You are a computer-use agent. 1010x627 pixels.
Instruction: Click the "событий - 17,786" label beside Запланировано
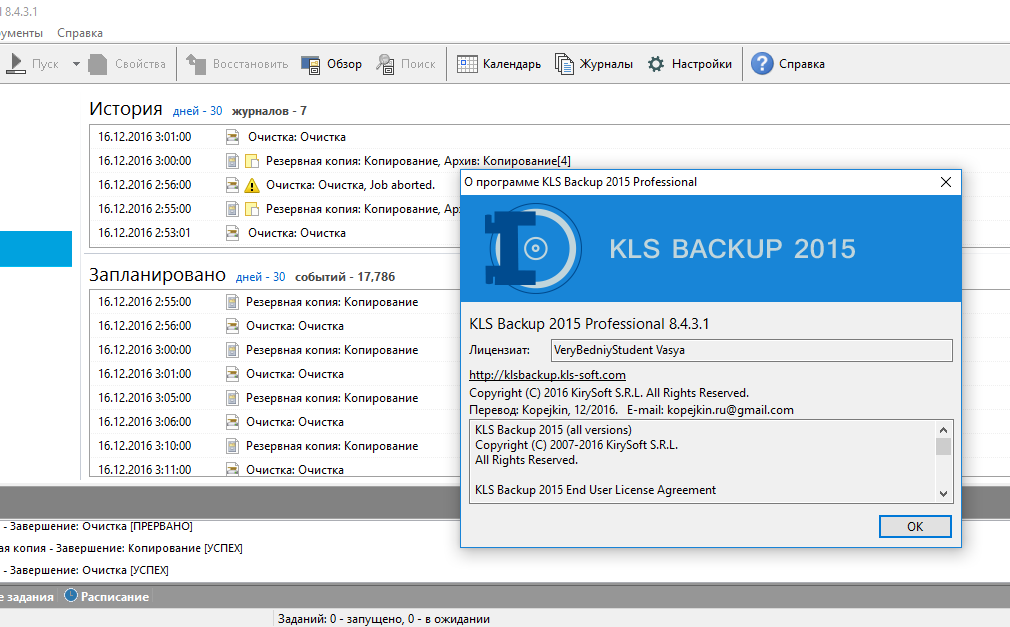(x=345, y=277)
